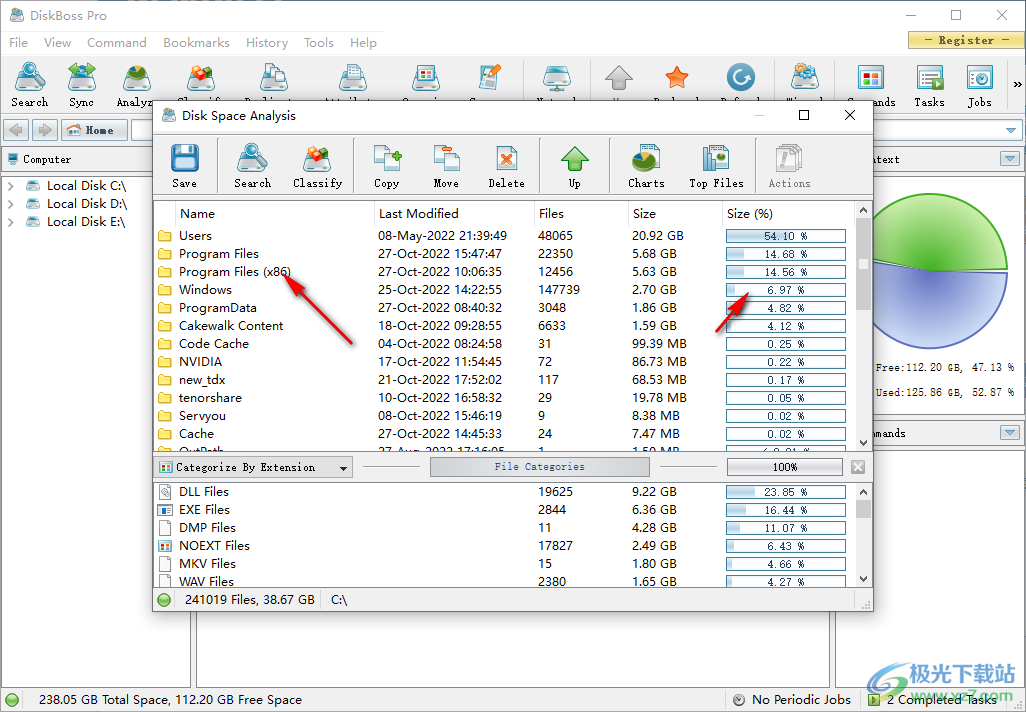This screenshot has height=712, width=1026.
Task: Click the Refresh circular arrow icon
Action: point(741,78)
